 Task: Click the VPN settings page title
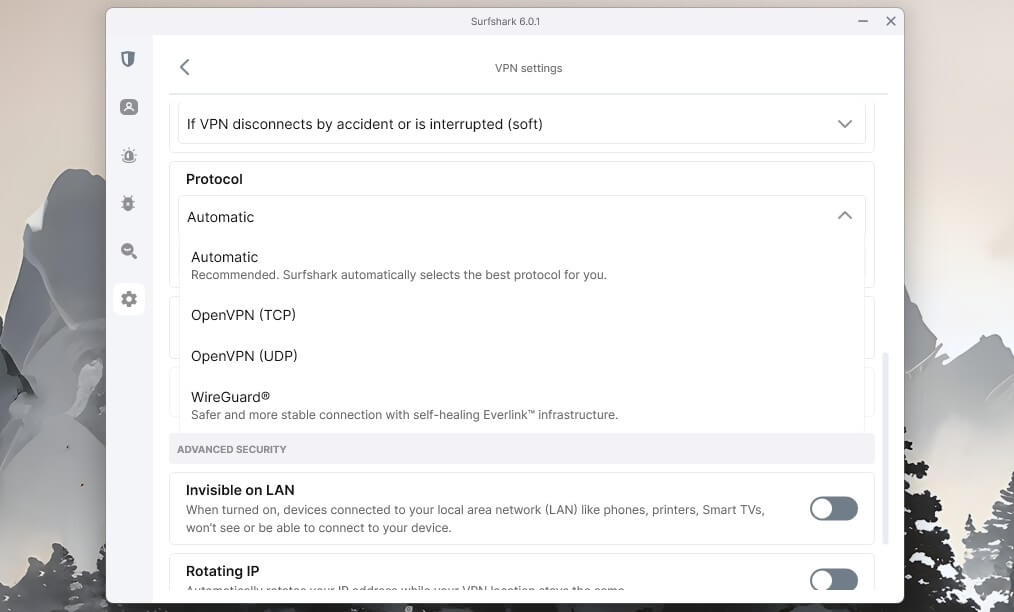coord(528,68)
